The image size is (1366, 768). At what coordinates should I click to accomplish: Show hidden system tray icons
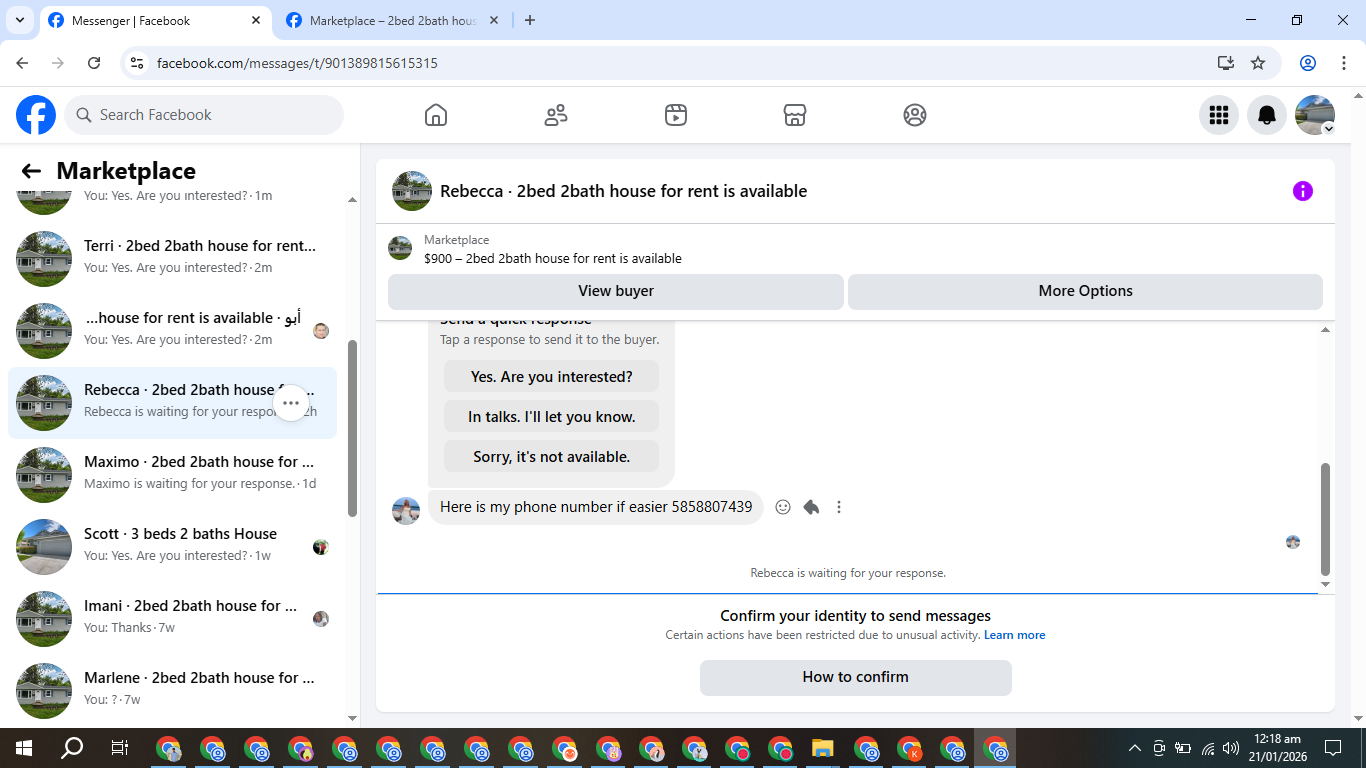tap(1135, 748)
